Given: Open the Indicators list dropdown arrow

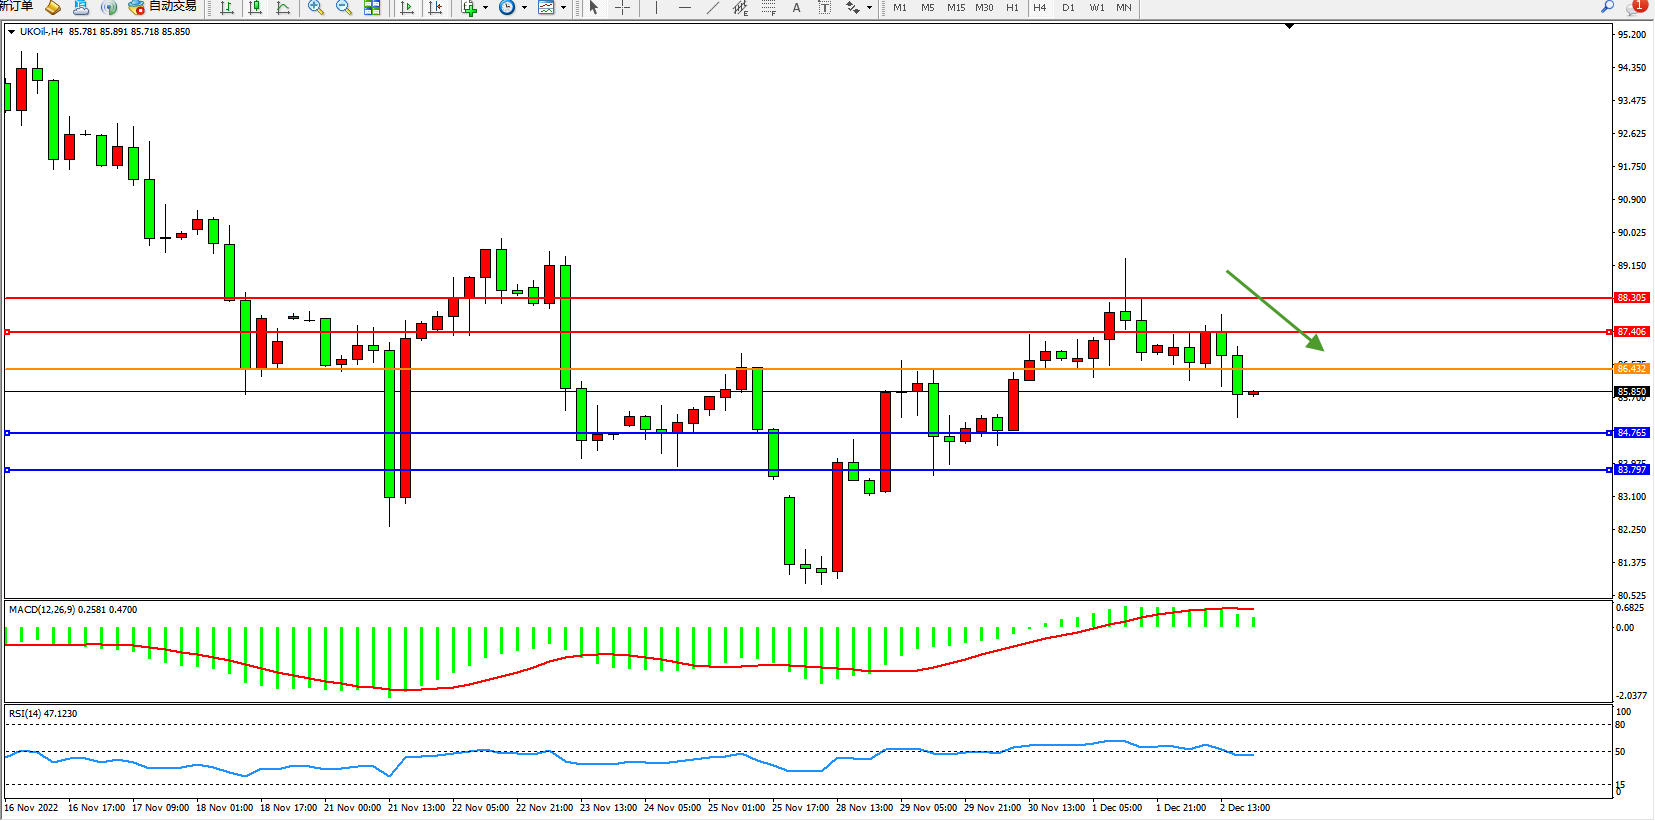Looking at the screenshot, I should click(x=486, y=8).
